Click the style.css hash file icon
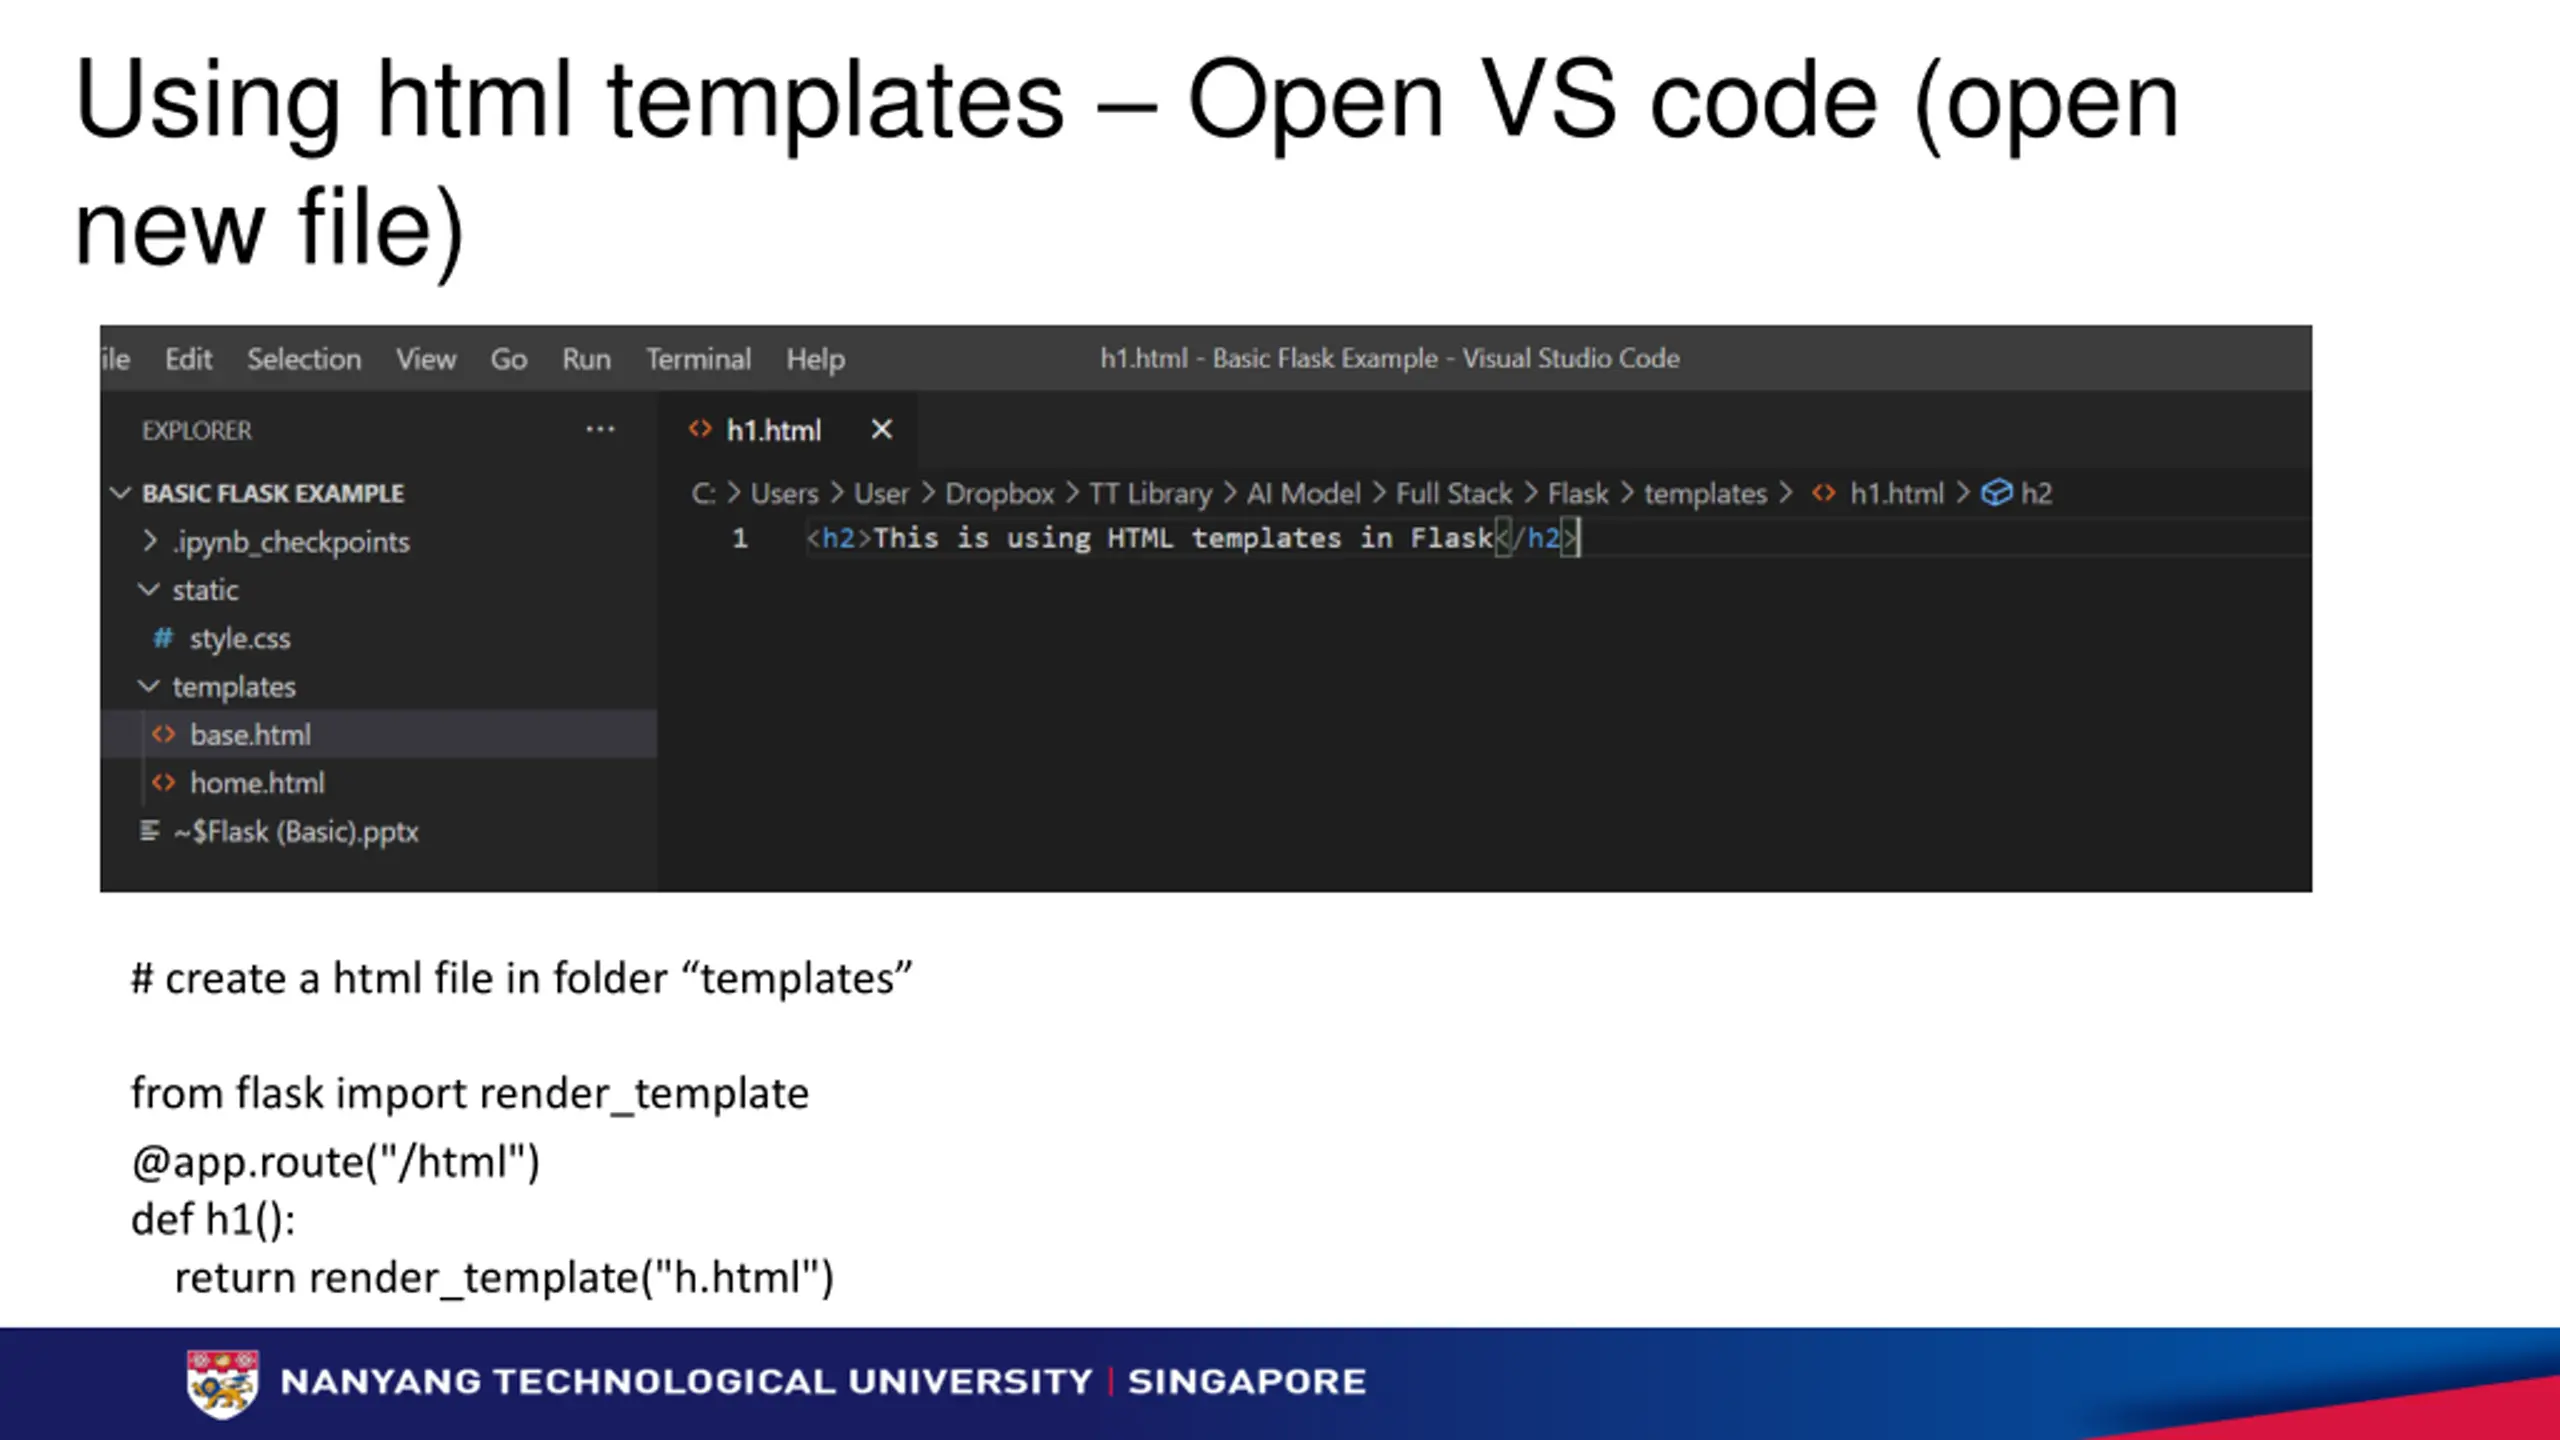Image resolution: width=2560 pixels, height=1440 pixels. [163, 638]
